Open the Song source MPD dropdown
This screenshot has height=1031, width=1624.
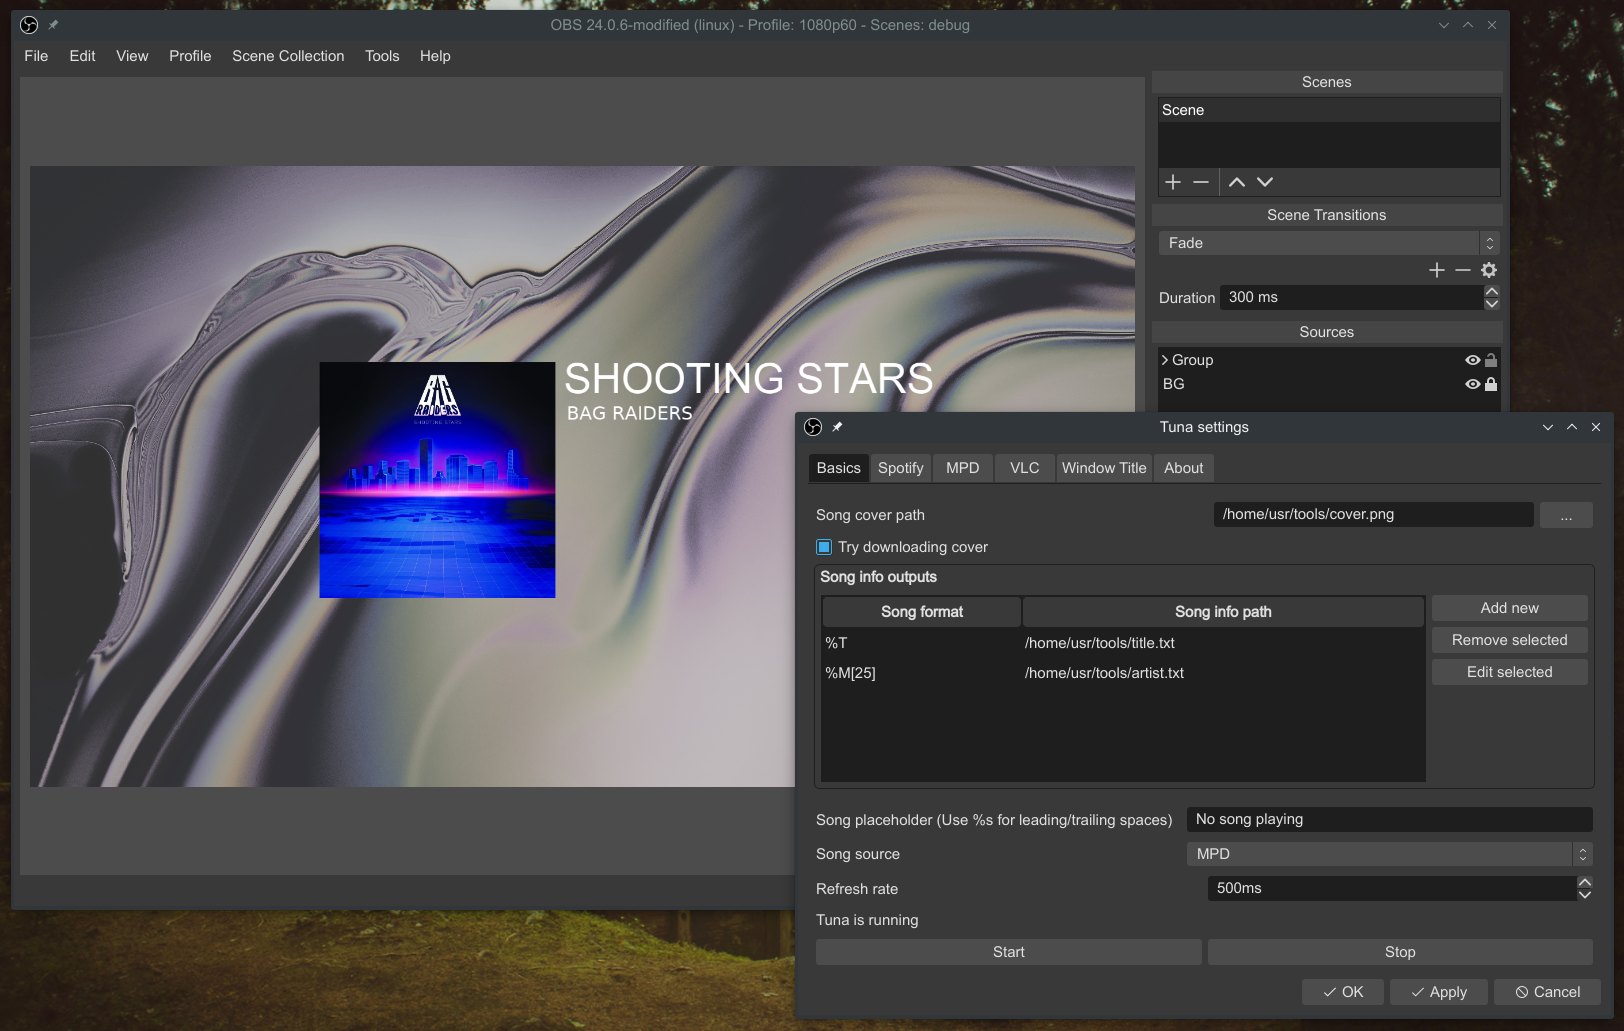point(1389,854)
